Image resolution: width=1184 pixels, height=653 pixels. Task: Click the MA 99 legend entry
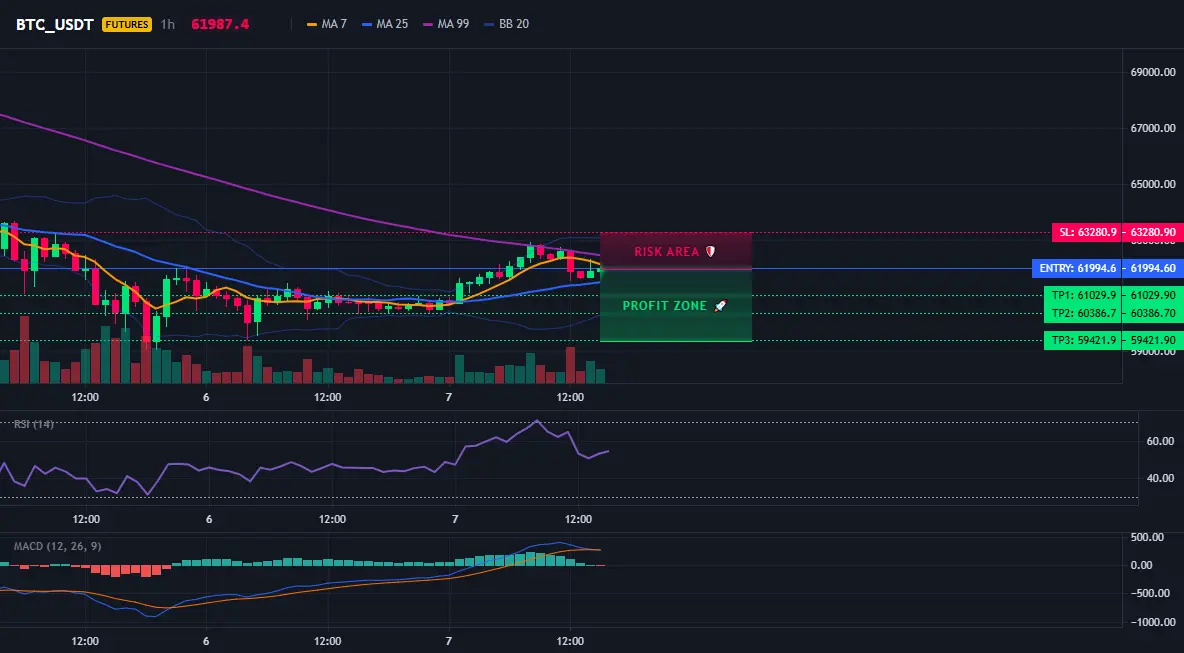(x=446, y=24)
